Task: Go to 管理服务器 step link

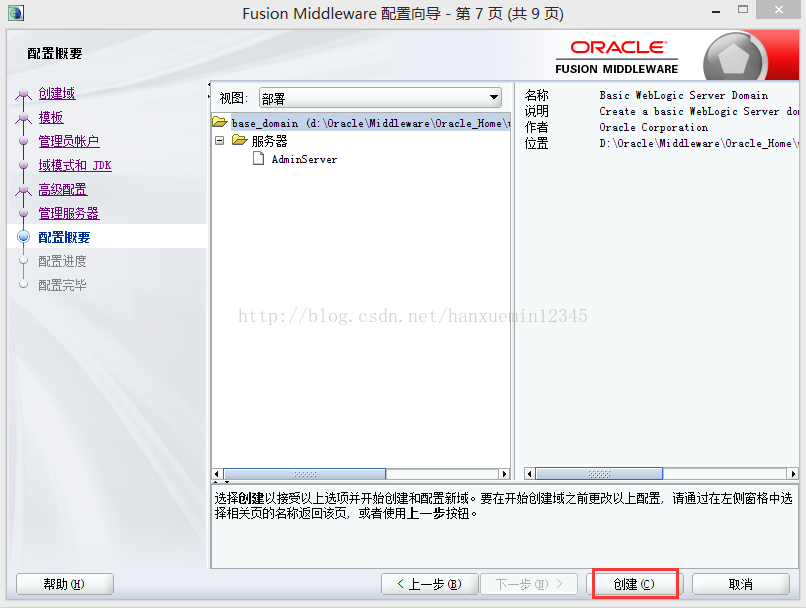Action: point(69,213)
